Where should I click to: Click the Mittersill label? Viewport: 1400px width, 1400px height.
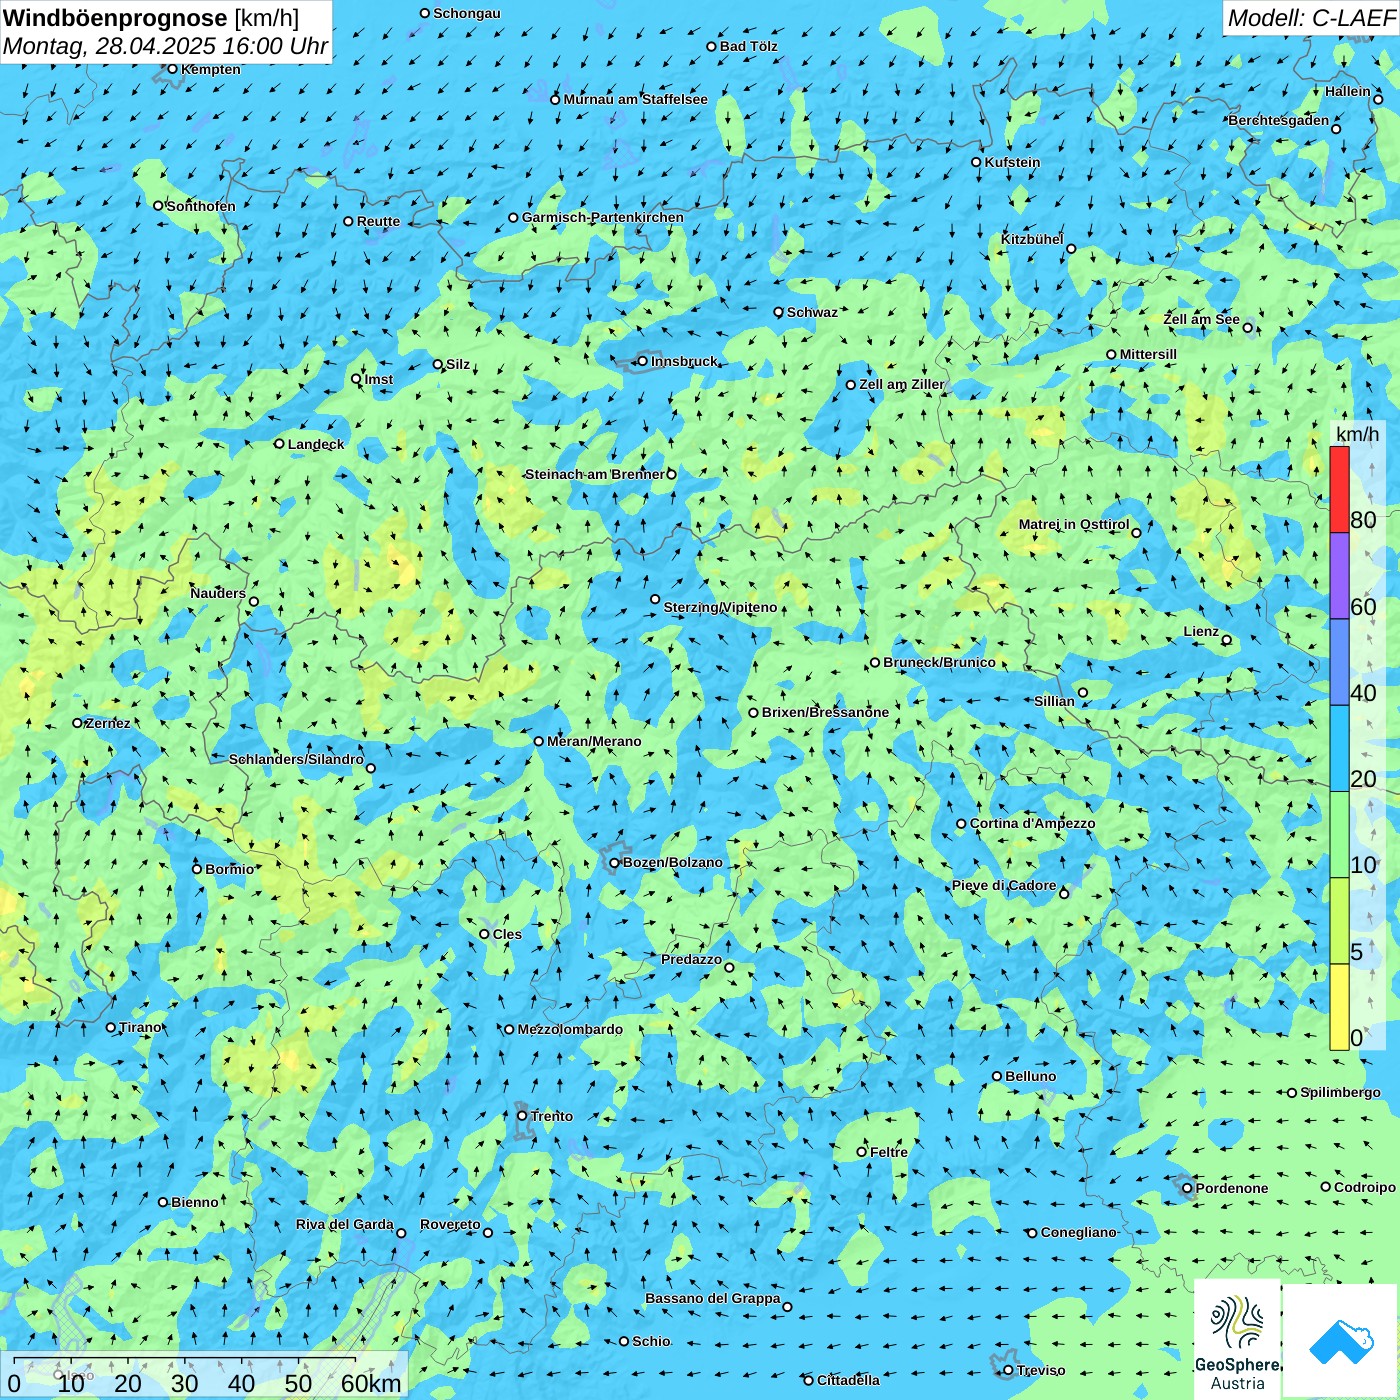pos(1148,354)
